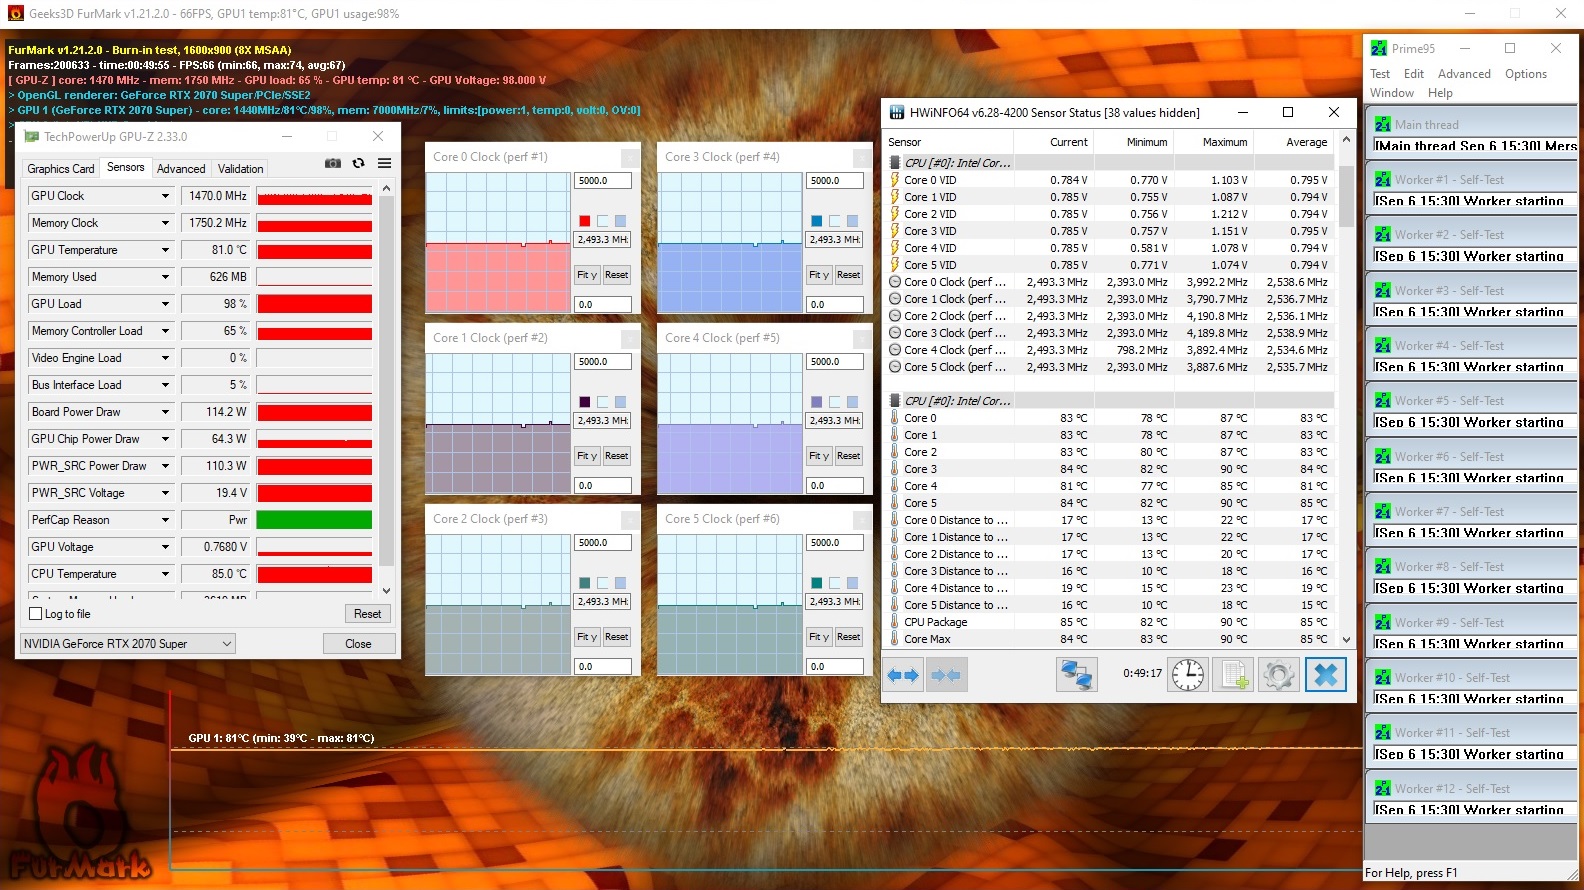Image resolution: width=1584 pixels, height=890 pixels.
Task: Click the Worker #5 Self-Test window icon
Action: click(1382, 401)
